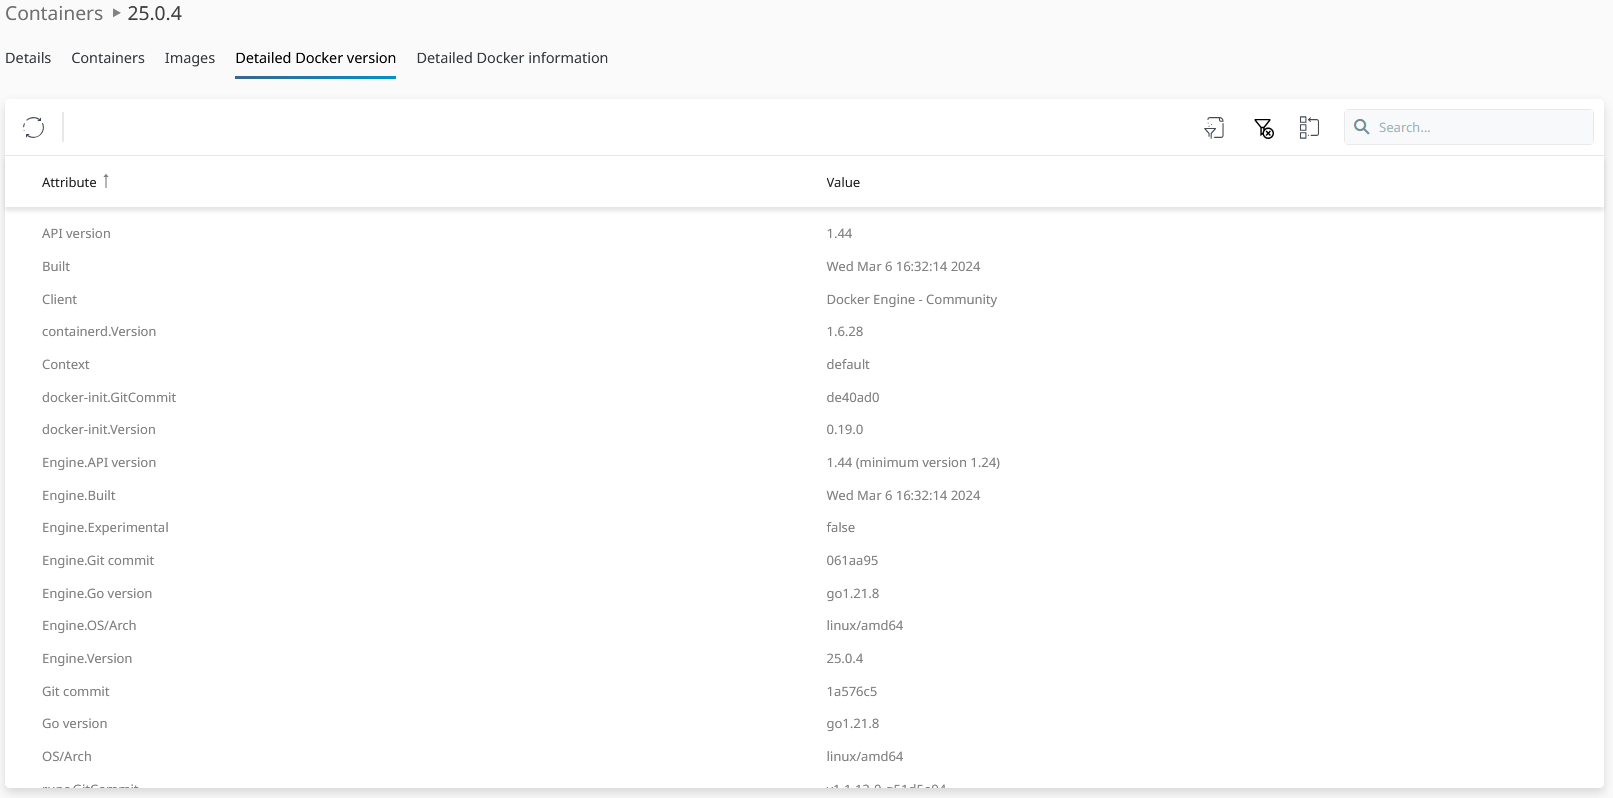The height and width of the screenshot is (798, 1613).
Task: Focus the Search input field
Action: pos(1480,127)
